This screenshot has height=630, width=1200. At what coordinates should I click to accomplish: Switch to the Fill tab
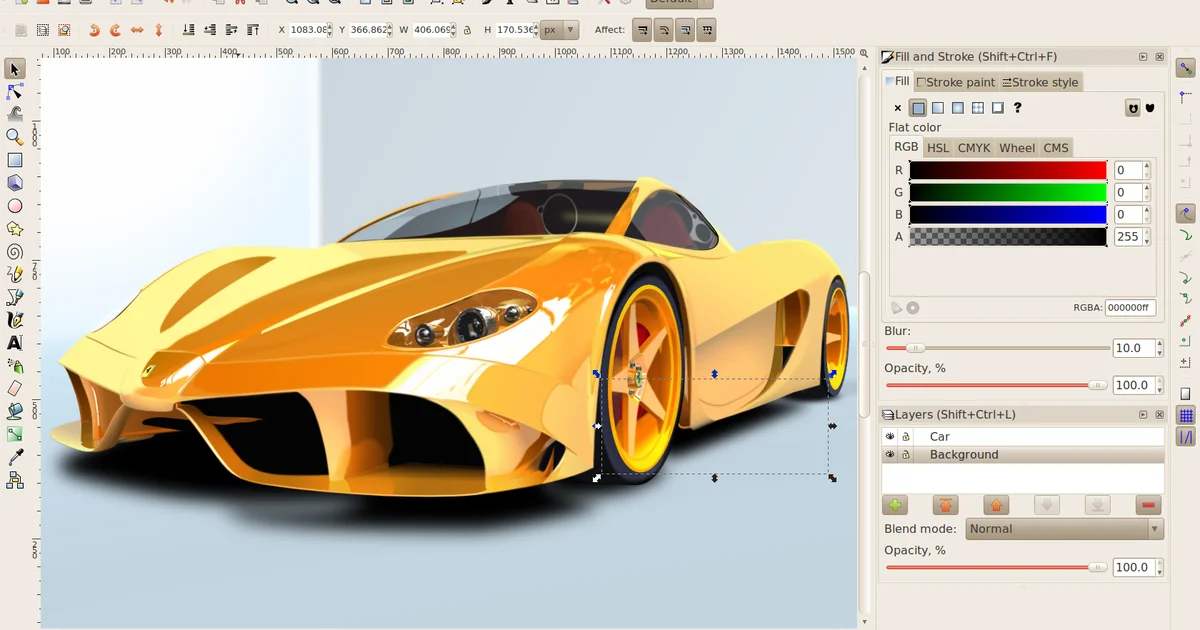click(x=898, y=81)
